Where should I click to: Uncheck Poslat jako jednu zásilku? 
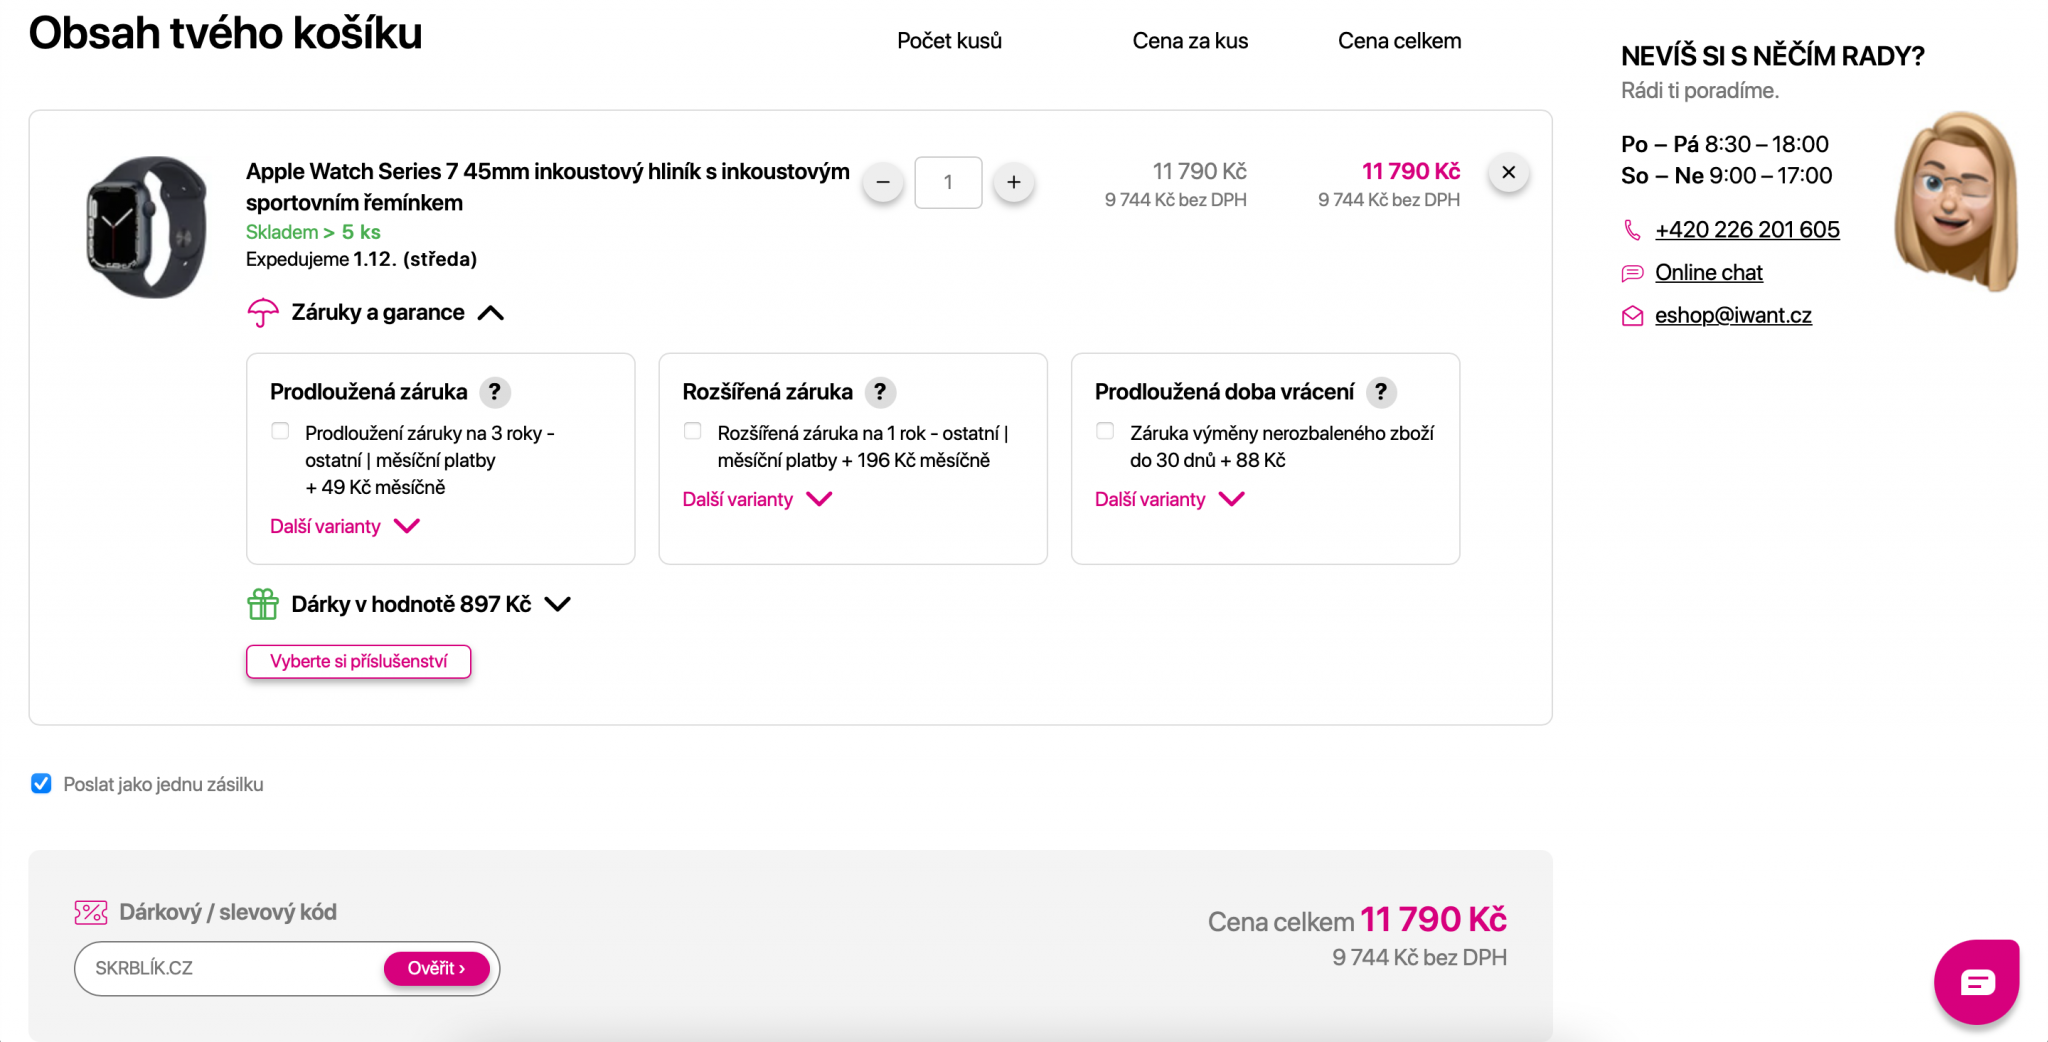coord(41,783)
